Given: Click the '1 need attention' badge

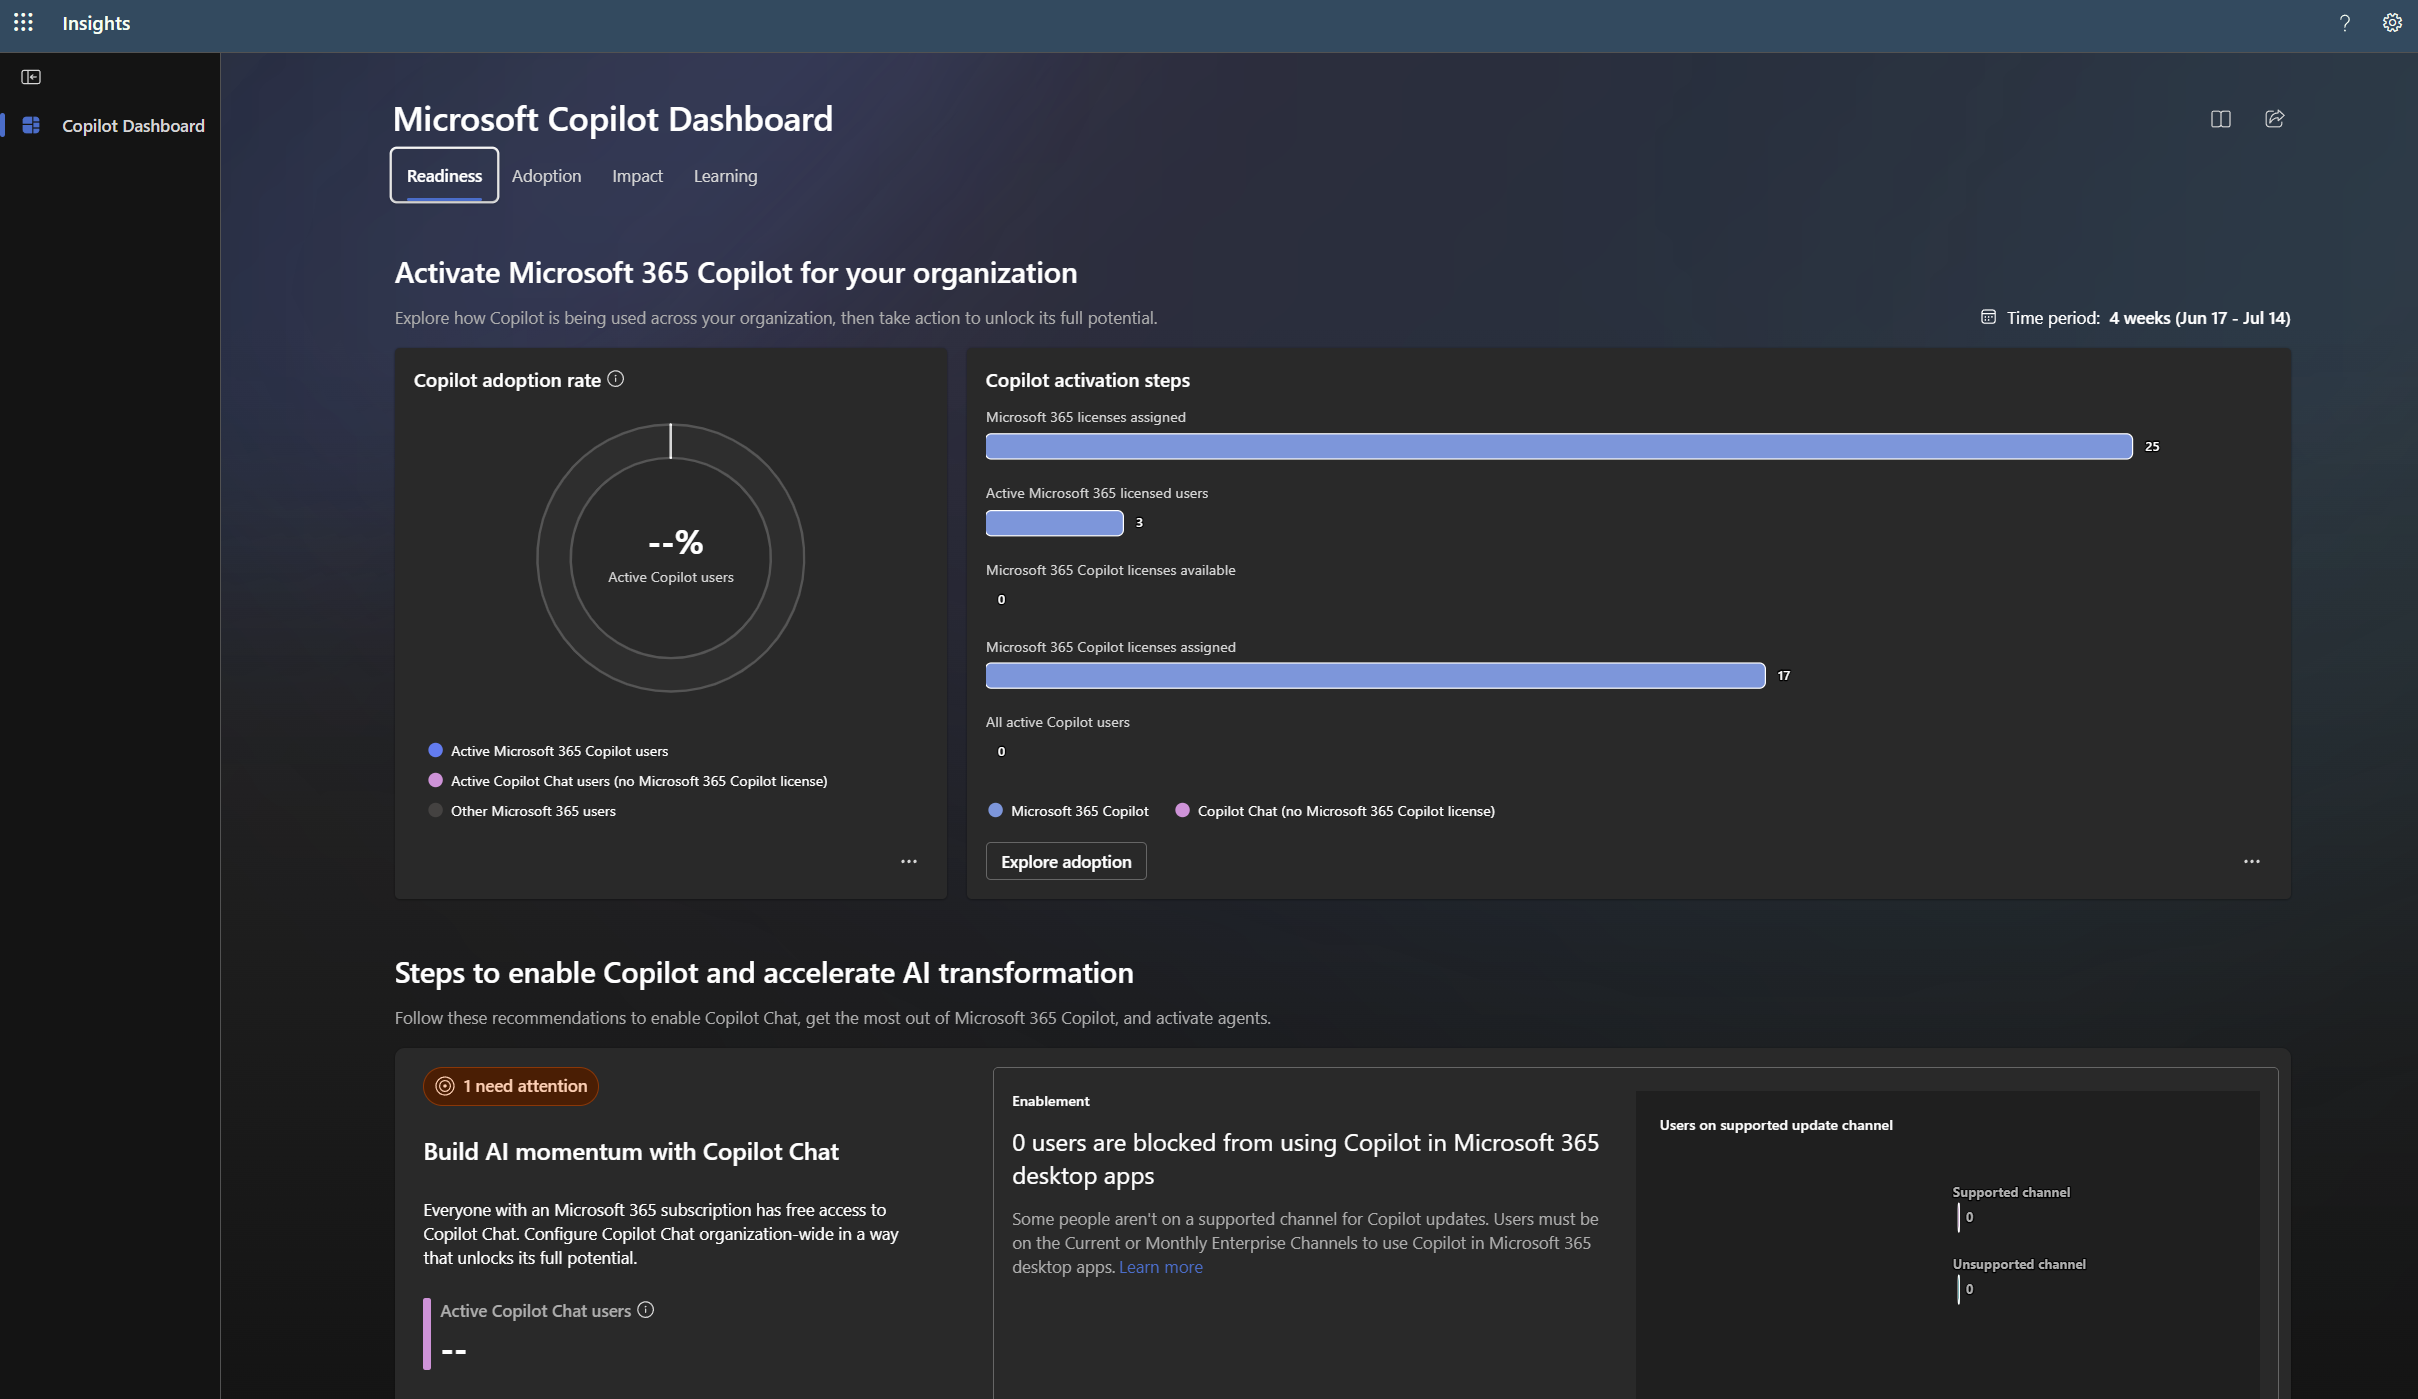Looking at the screenshot, I should tap(511, 1086).
